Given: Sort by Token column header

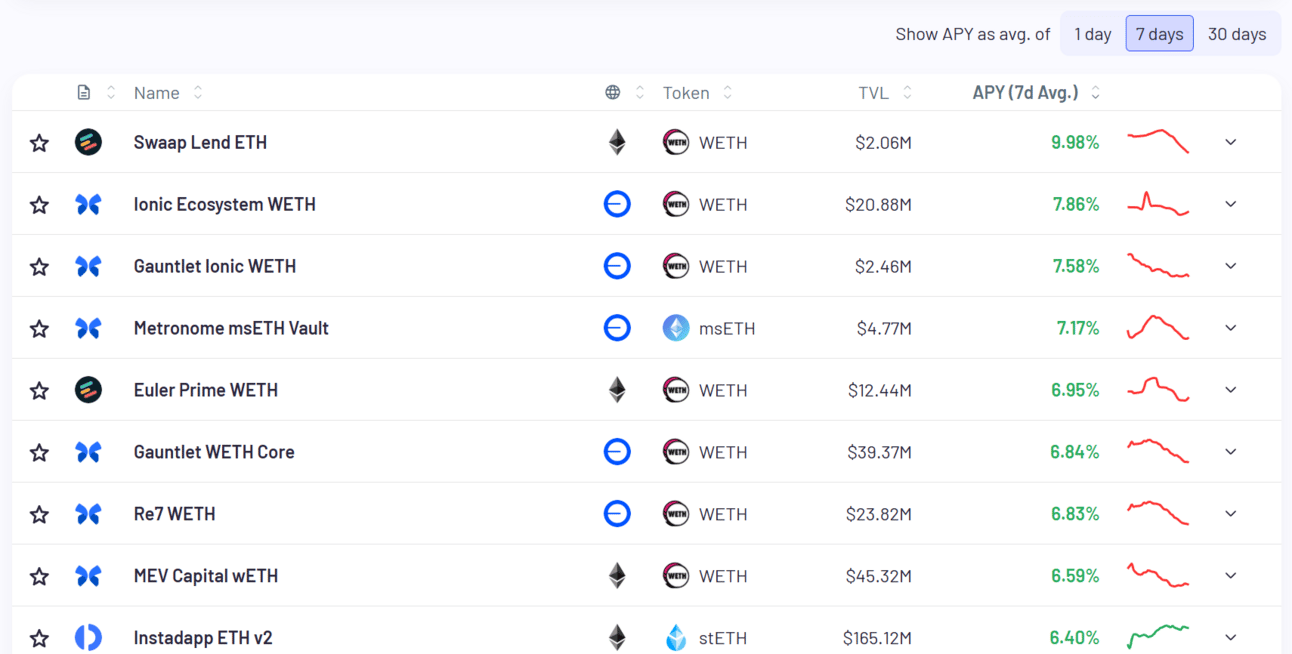Looking at the screenshot, I should pos(697,93).
